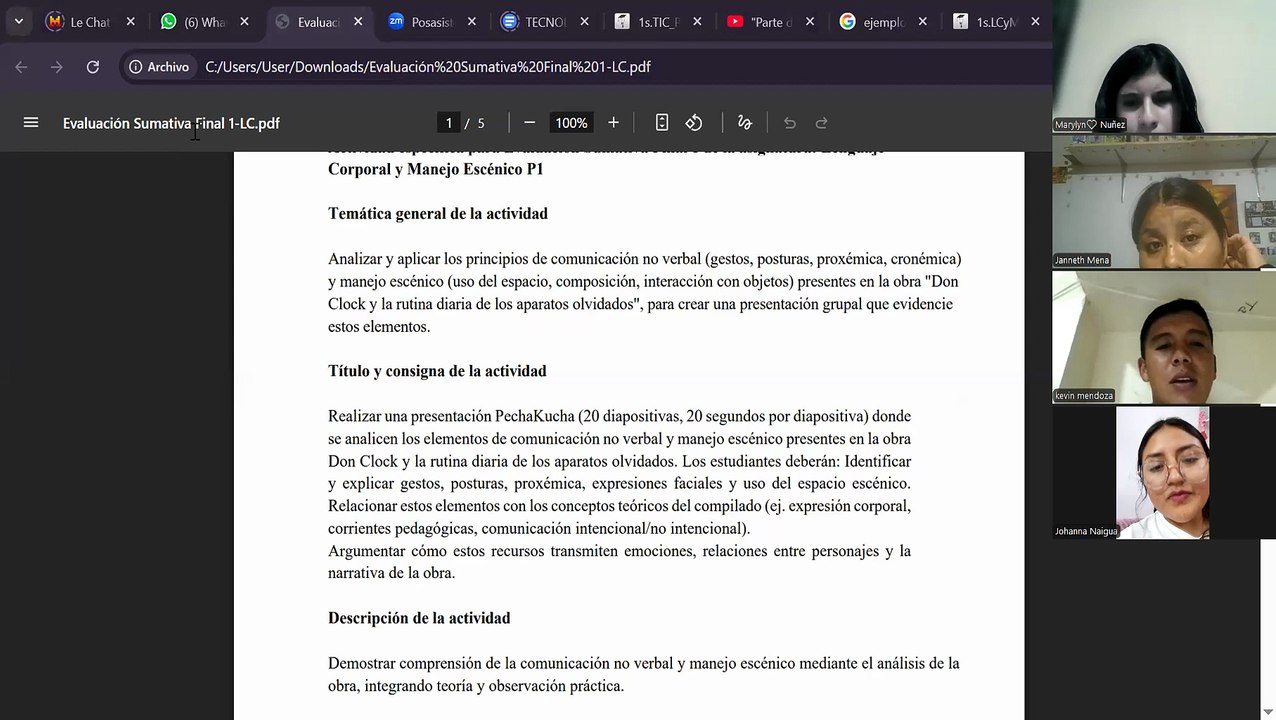Image resolution: width=1276 pixels, height=720 pixels.
Task: Toggle fit to page button
Action: click(662, 123)
